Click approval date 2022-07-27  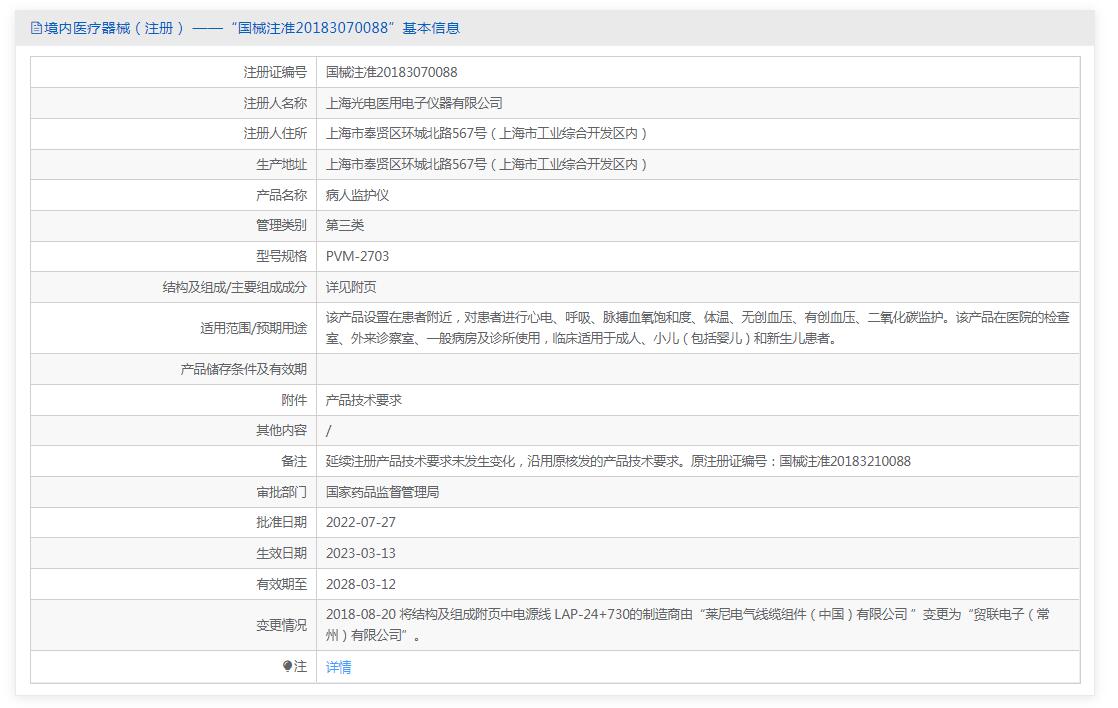coord(361,522)
